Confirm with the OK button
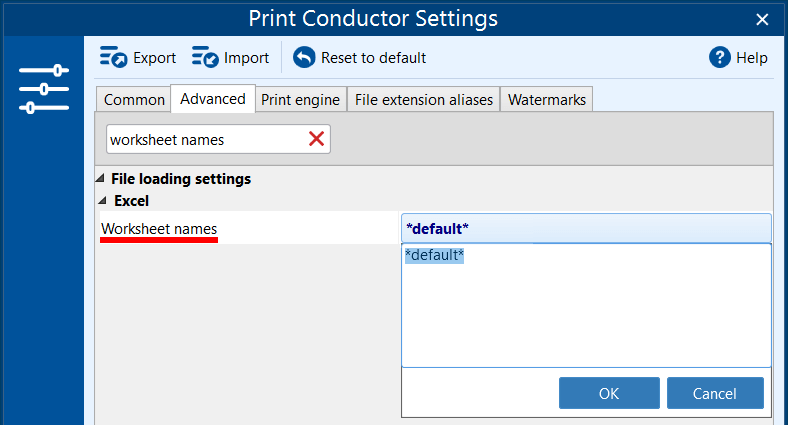 coord(609,393)
